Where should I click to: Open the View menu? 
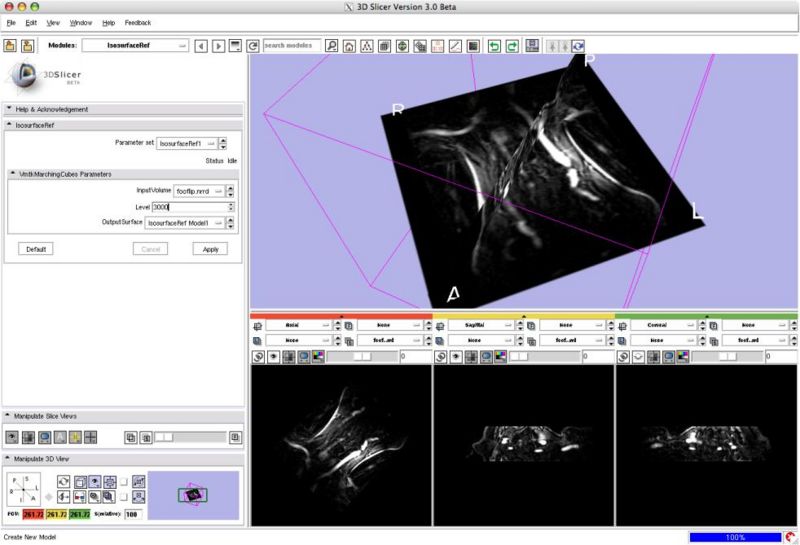click(x=53, y=23)
